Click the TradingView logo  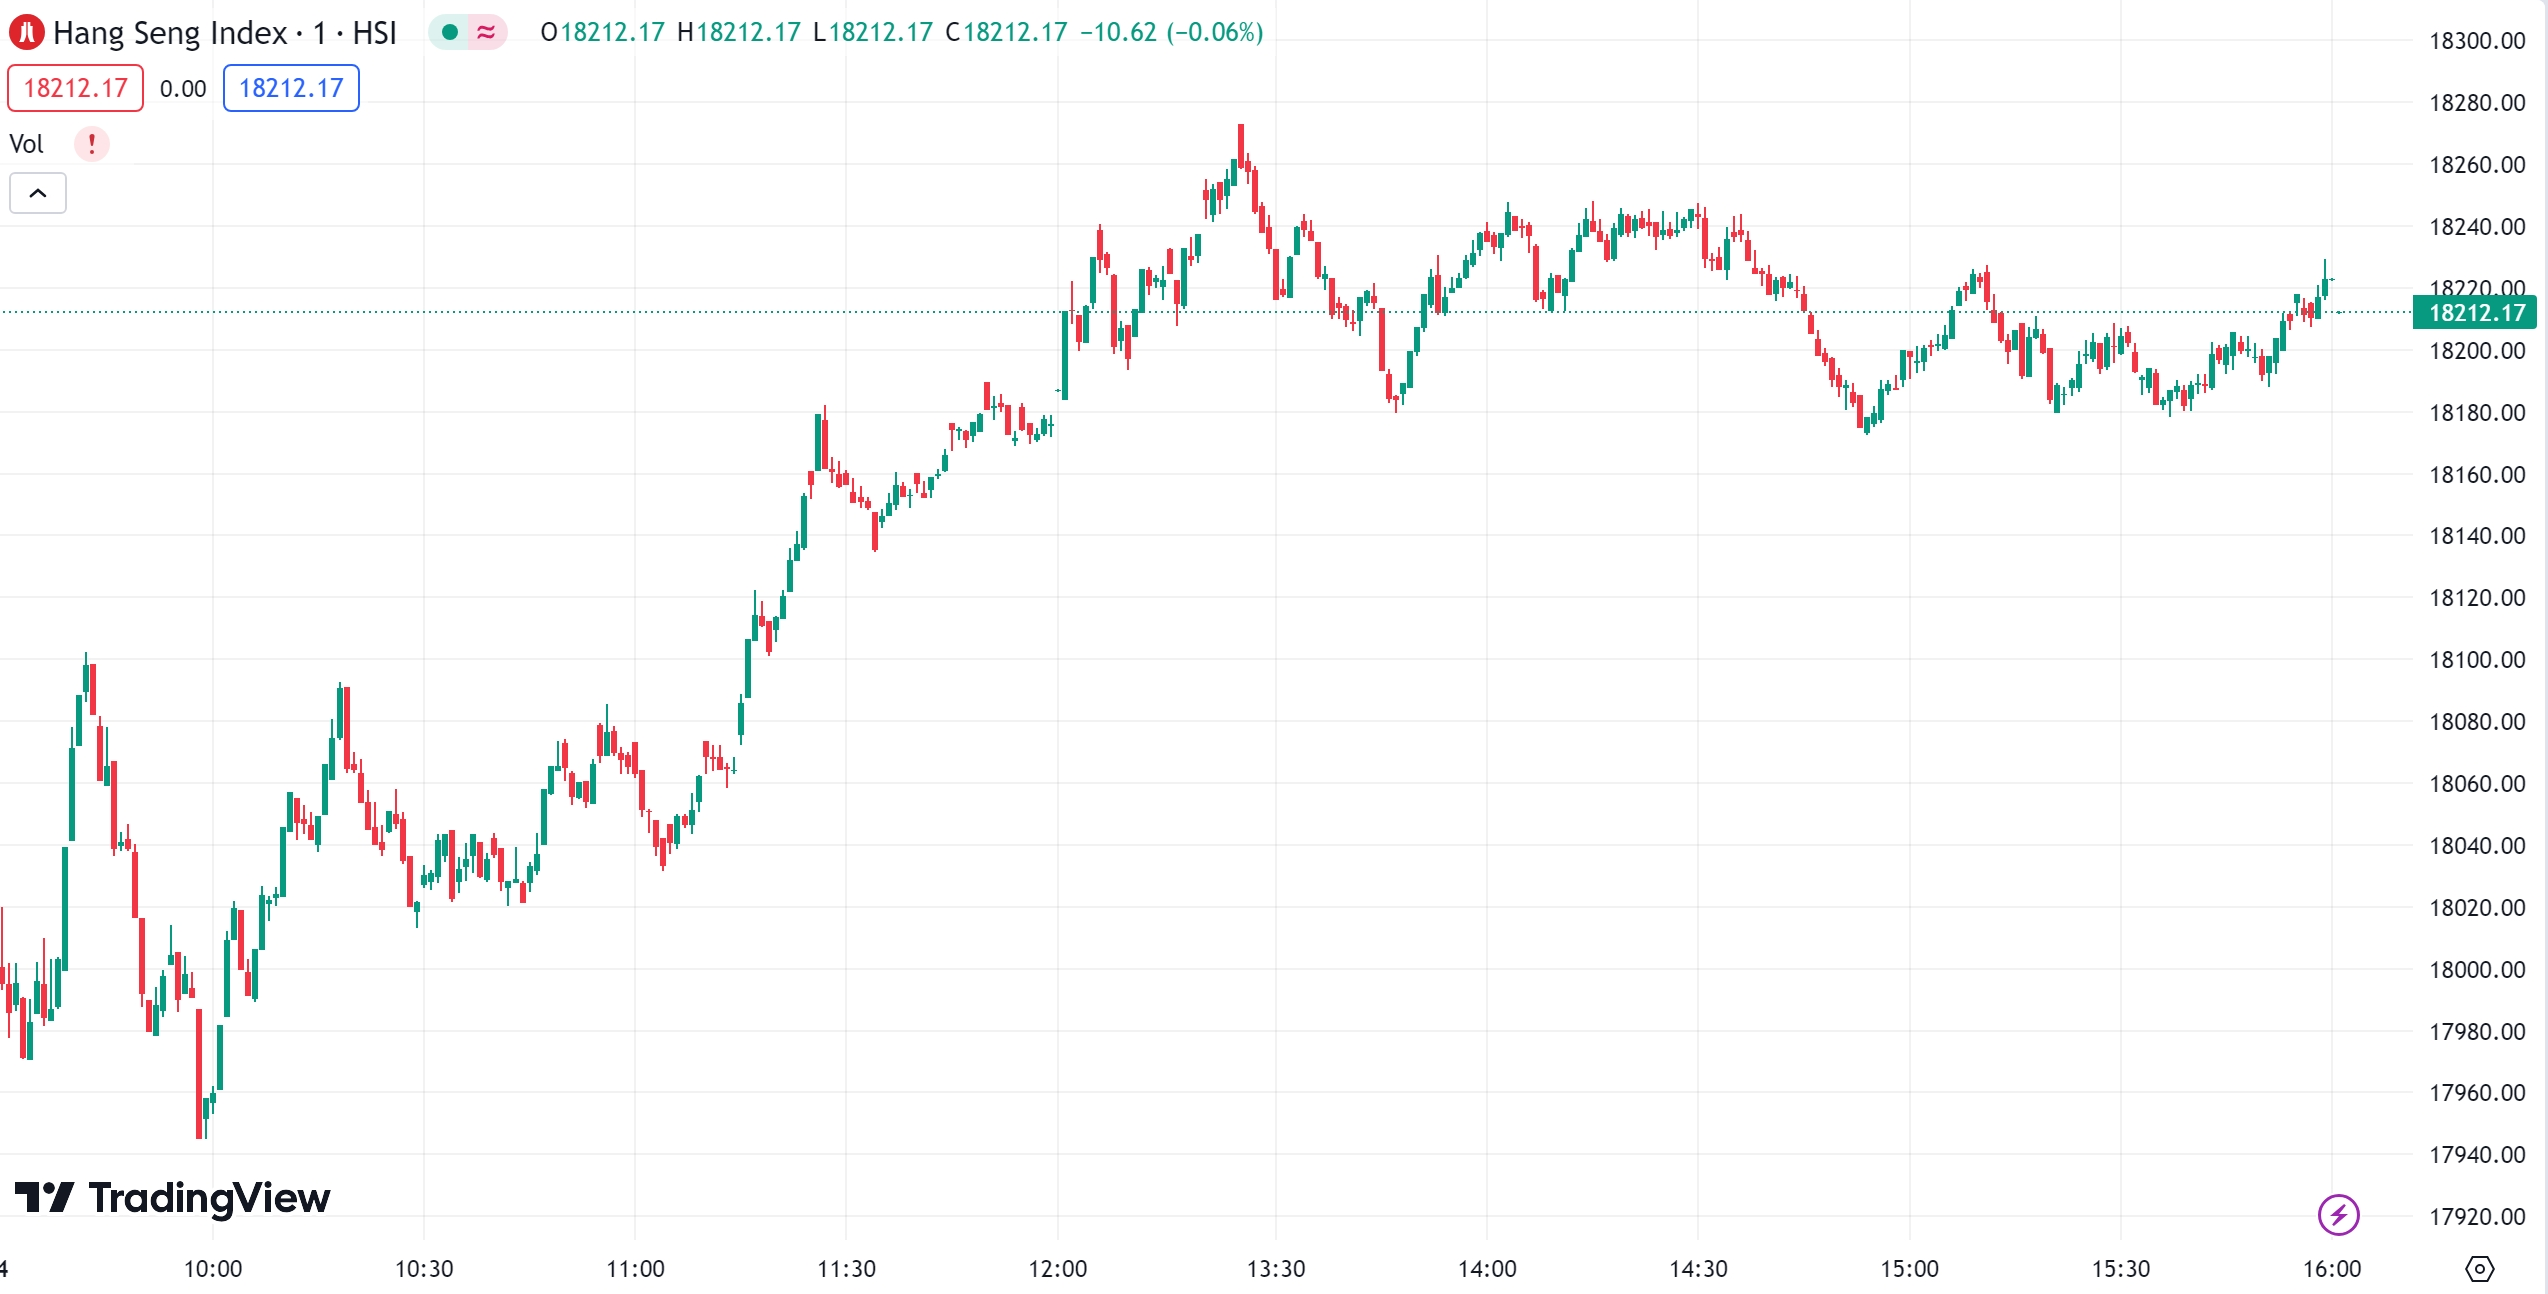point(172,1198)
